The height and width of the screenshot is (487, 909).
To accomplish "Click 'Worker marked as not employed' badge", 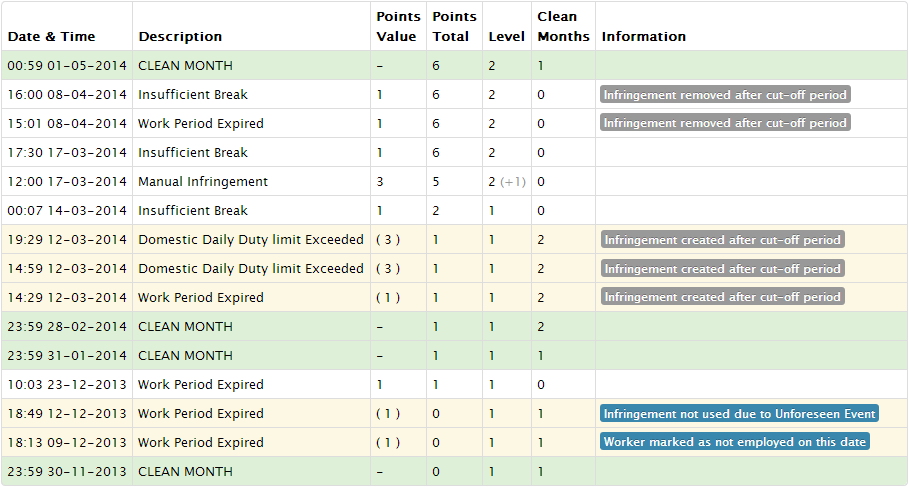I will (x=735, y=442).
